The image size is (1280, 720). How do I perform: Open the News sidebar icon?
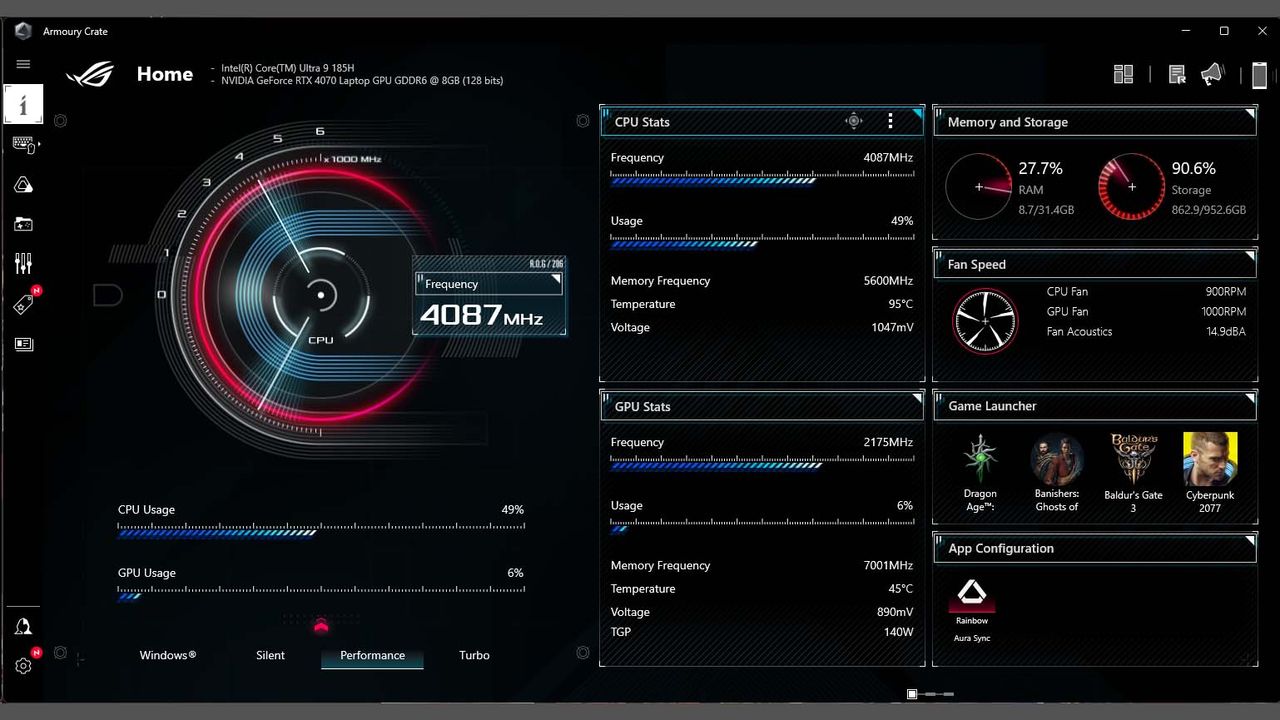pos(23,344)
